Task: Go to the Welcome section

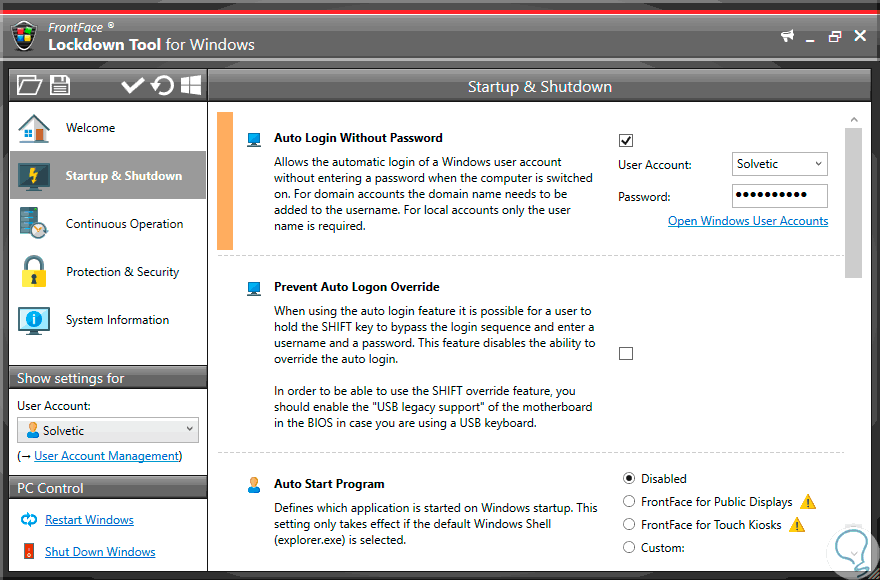Action: 108,127
